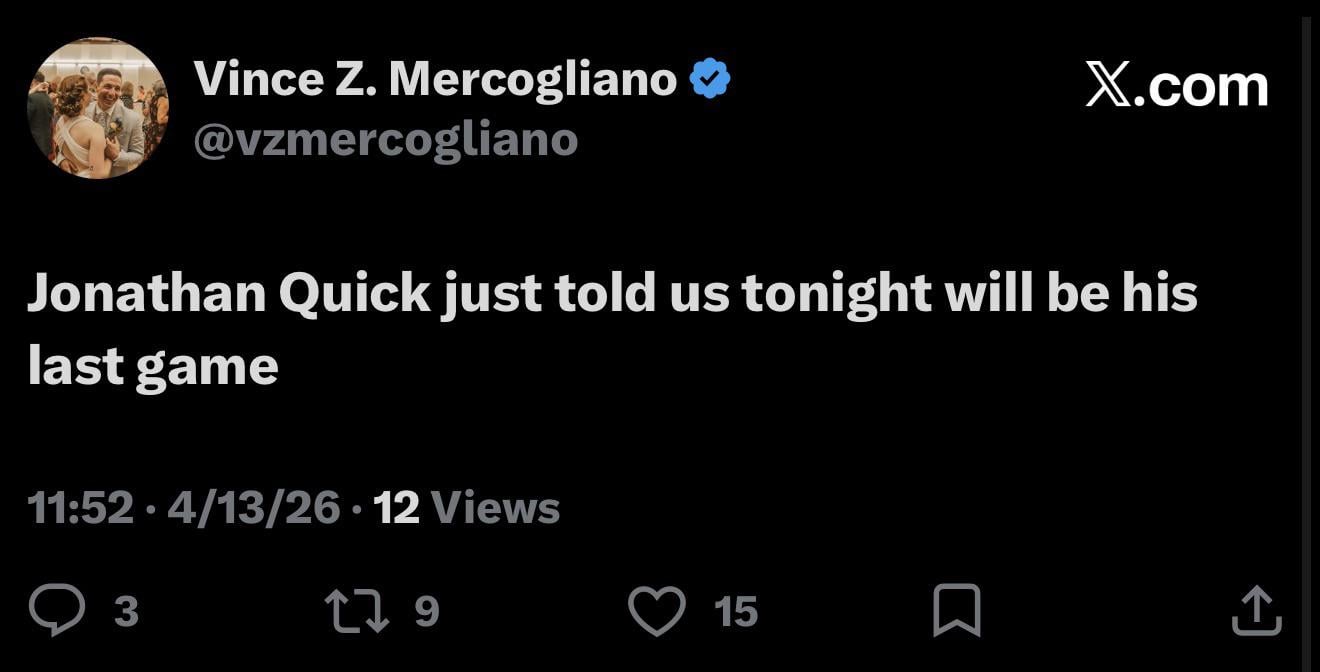Click the blue verified checkmark badge
This screenshot has width=1320, height=672.
point(710,79)
